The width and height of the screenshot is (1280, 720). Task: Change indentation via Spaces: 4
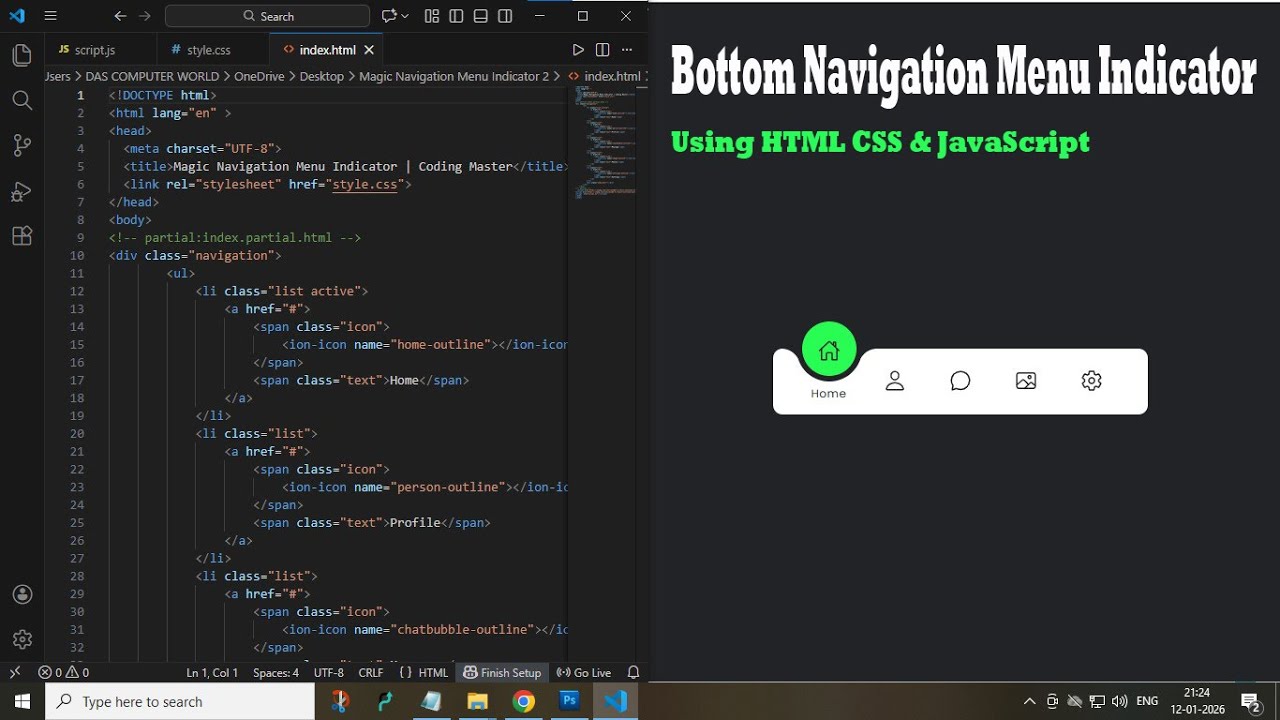(276, 672)
